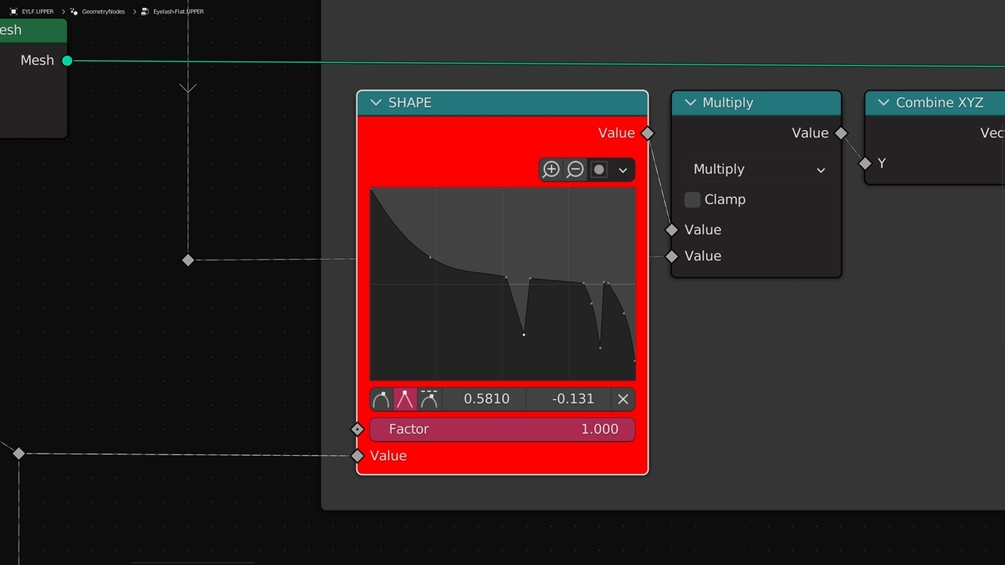Adjust the Factor slider in SHAPE node
The width and height of the screenshot is (1005, 565).
(502, 429)
